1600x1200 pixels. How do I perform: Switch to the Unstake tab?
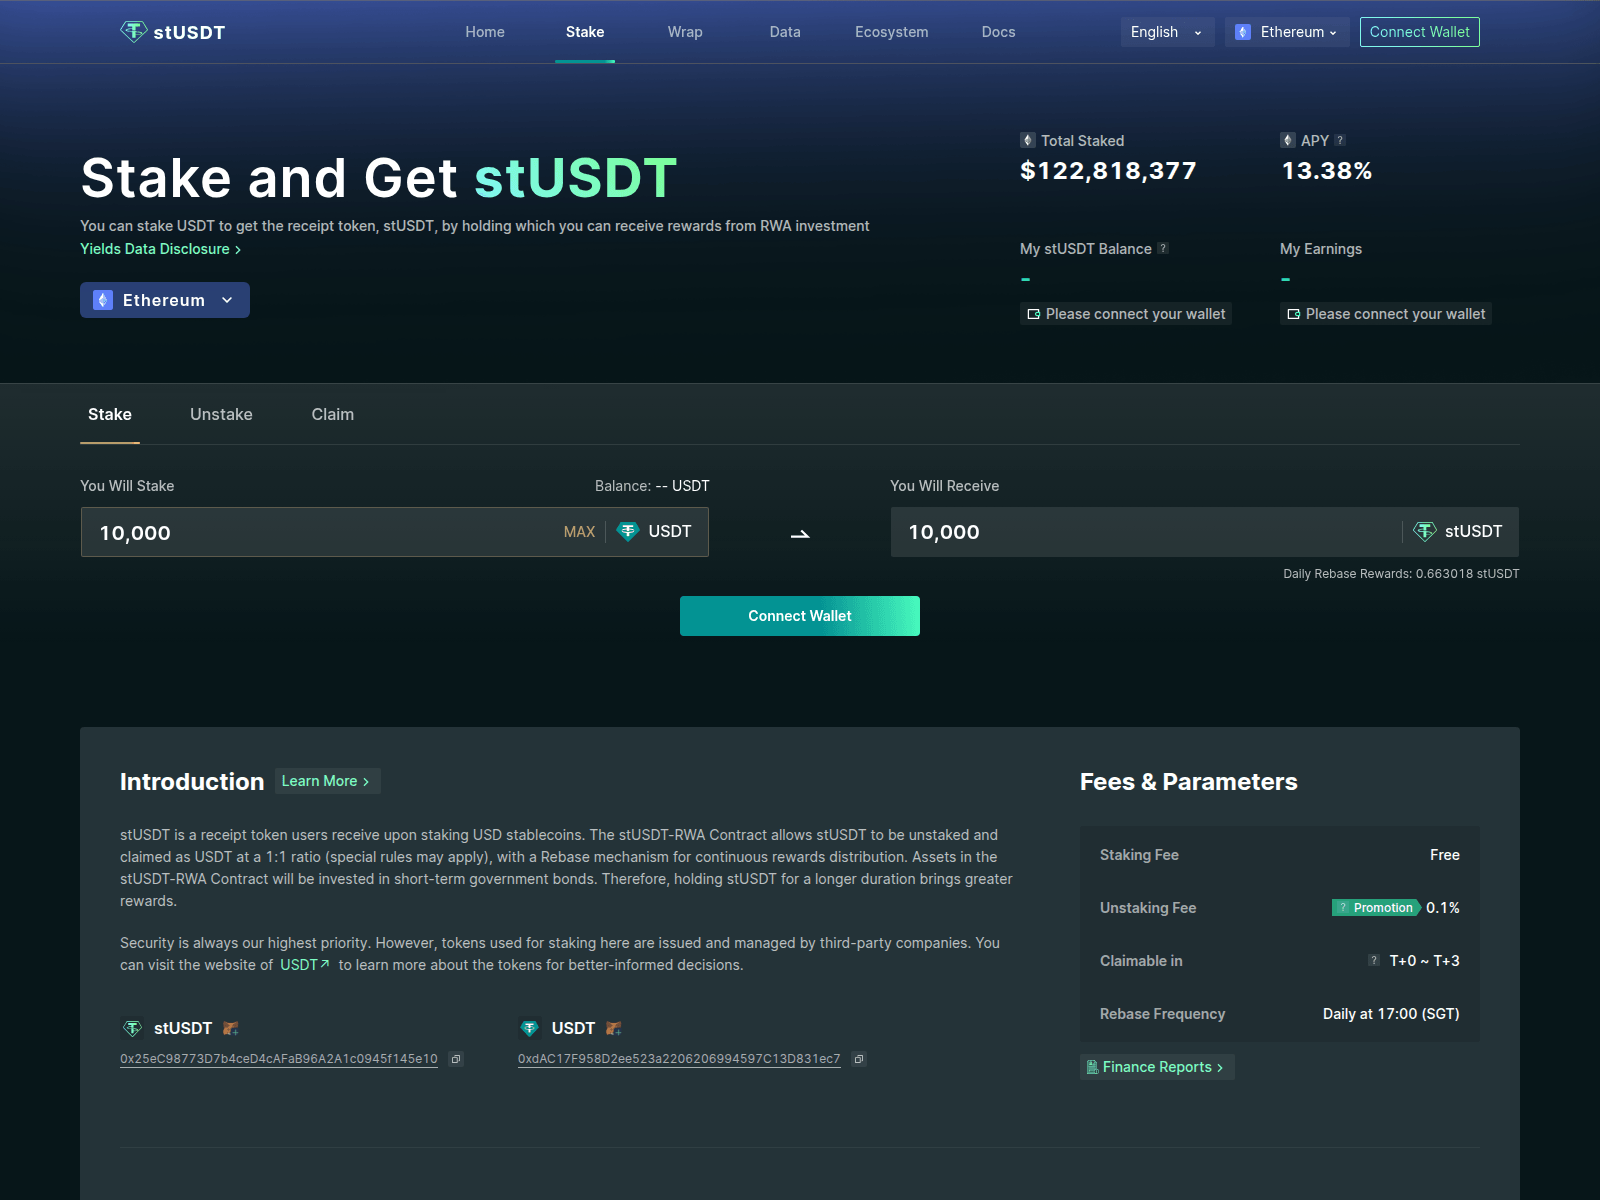point(221,414)
